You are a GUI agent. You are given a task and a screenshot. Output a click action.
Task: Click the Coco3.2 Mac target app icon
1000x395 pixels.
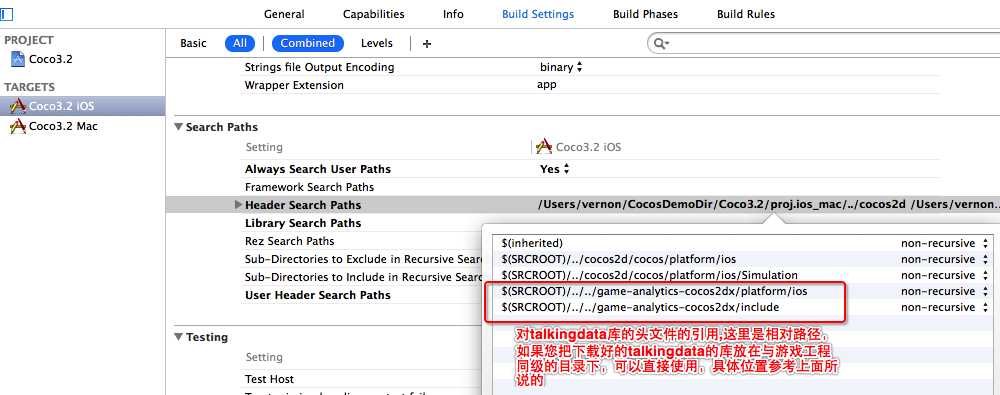18,126
